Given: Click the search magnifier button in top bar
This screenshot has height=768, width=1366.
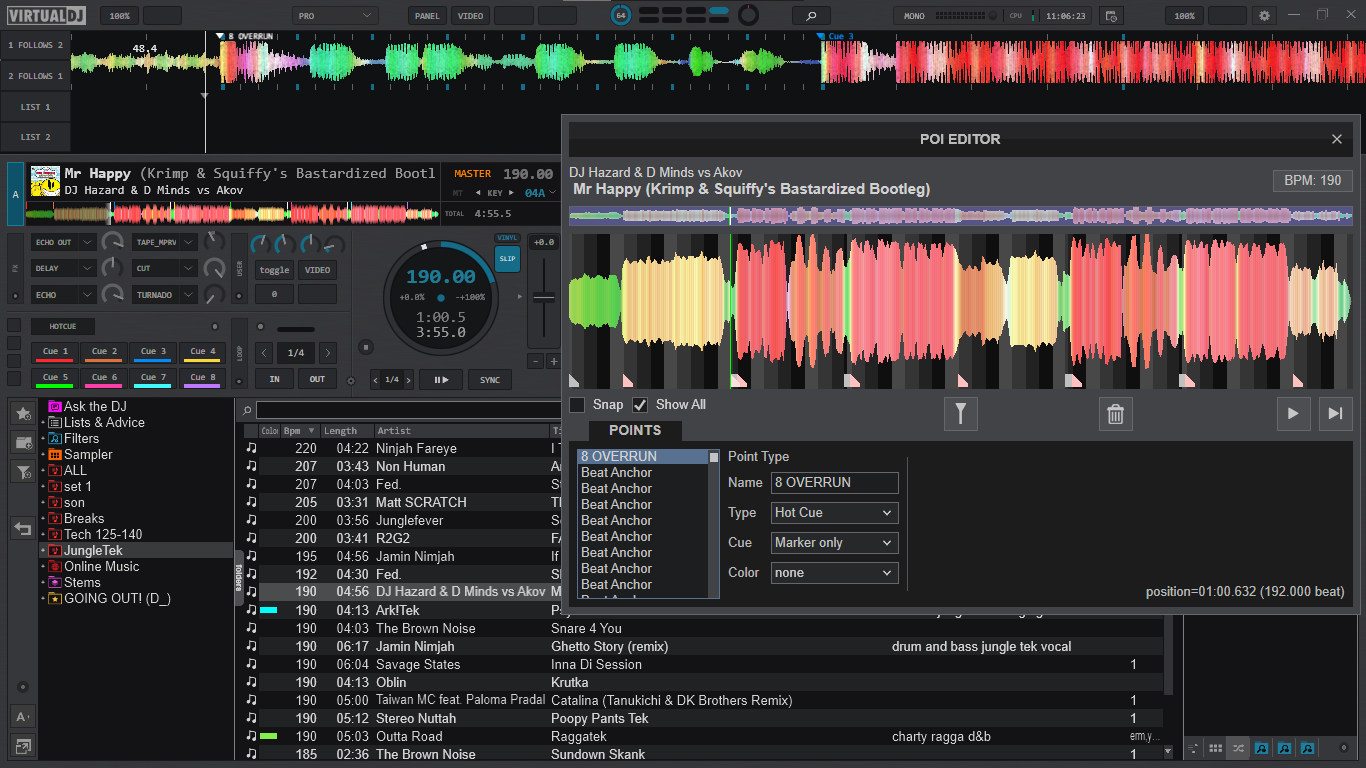Looking at the screenshot, I should click(x=811, y=16).
